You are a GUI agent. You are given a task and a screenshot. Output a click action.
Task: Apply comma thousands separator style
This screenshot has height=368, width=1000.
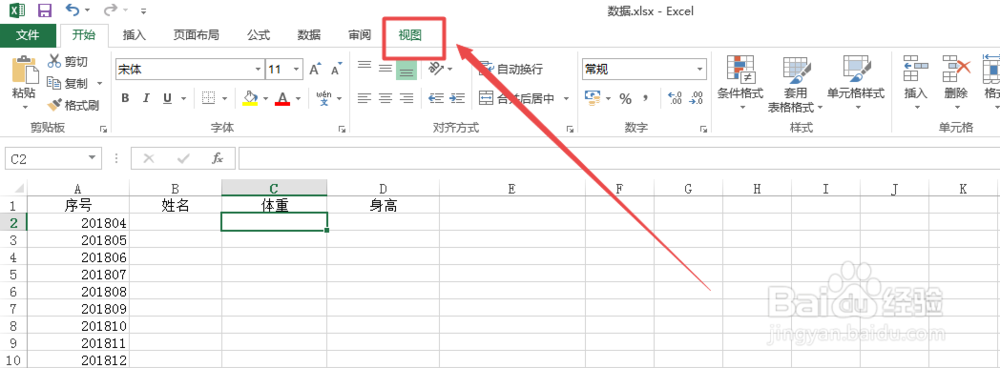coord(646,98)
